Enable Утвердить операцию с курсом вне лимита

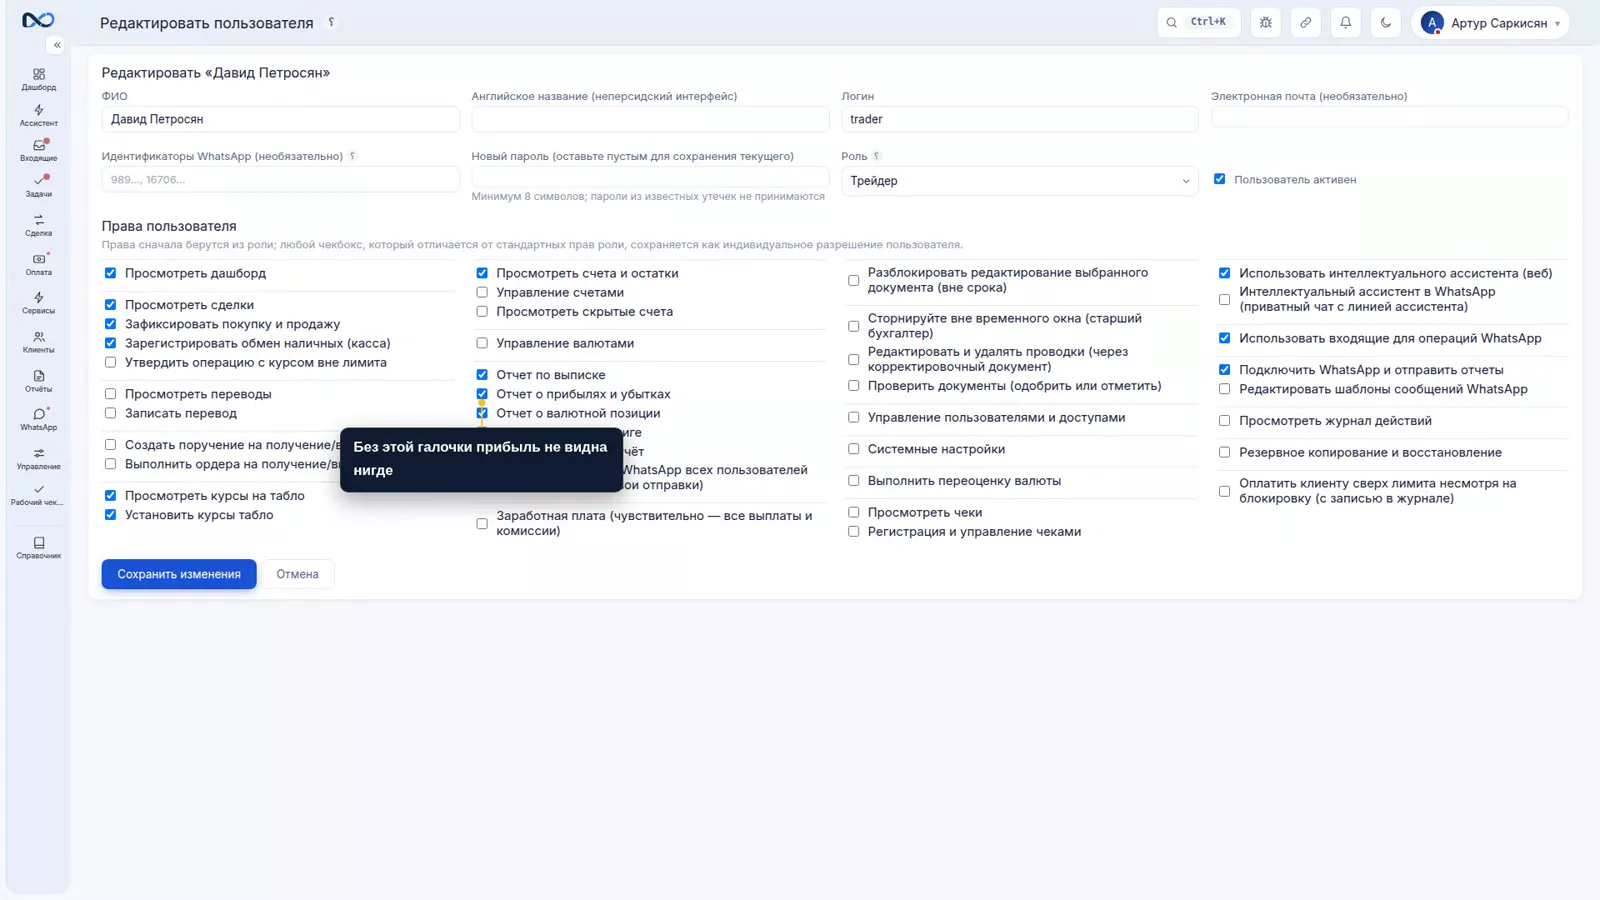110,362
